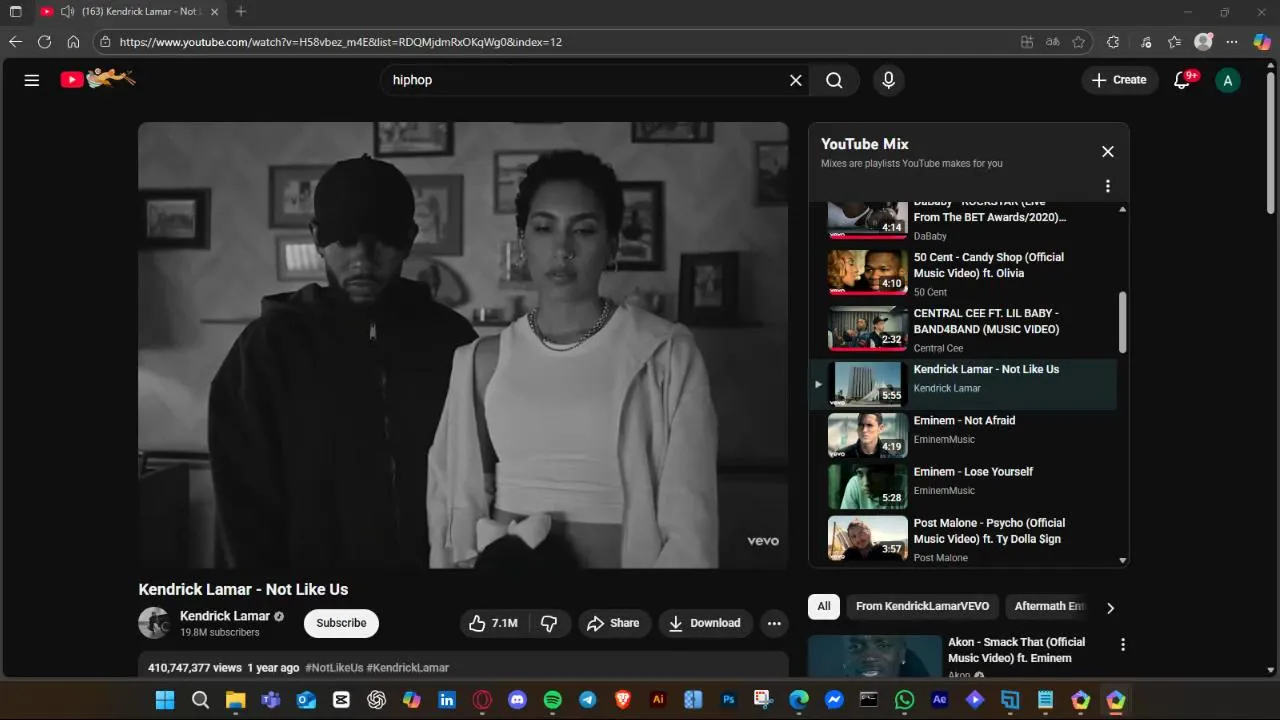The width and height of the screenshot is (1280, 720).
Task: Mute the tab via speaker icon
Action: coord(67,12)
